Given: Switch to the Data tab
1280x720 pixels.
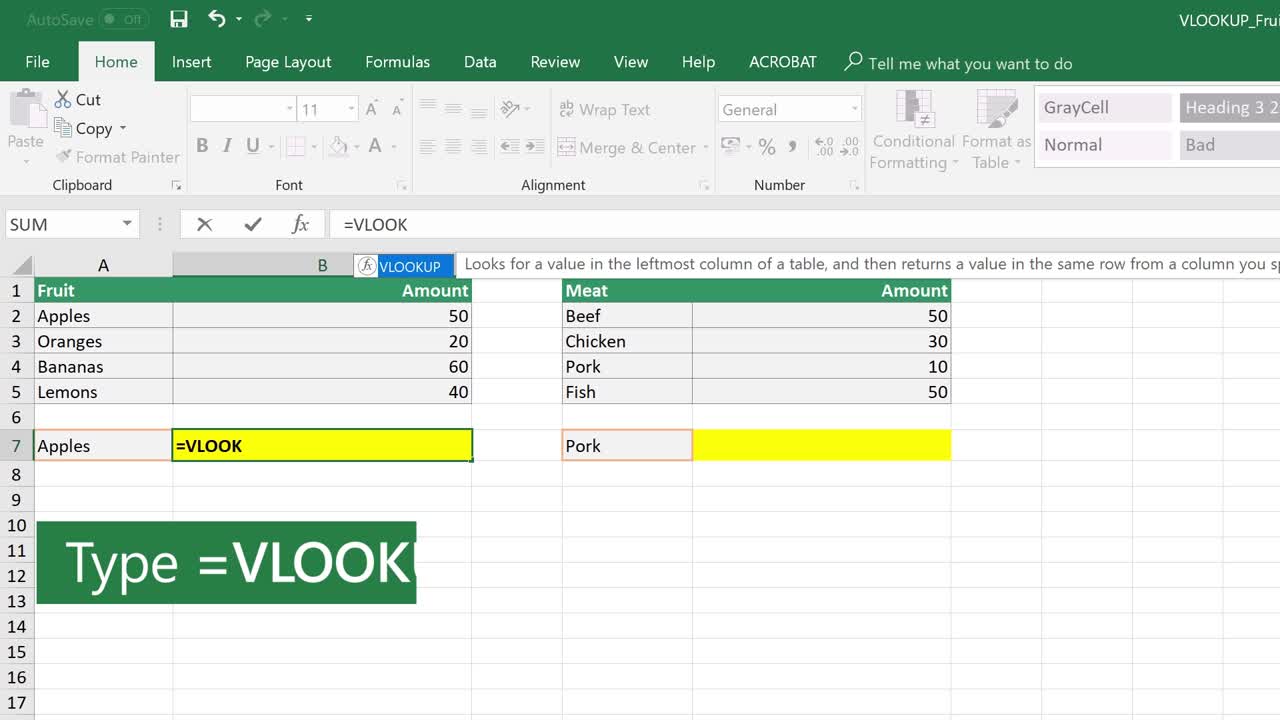Looking at the screenshot, I should [x=480, y=62].
